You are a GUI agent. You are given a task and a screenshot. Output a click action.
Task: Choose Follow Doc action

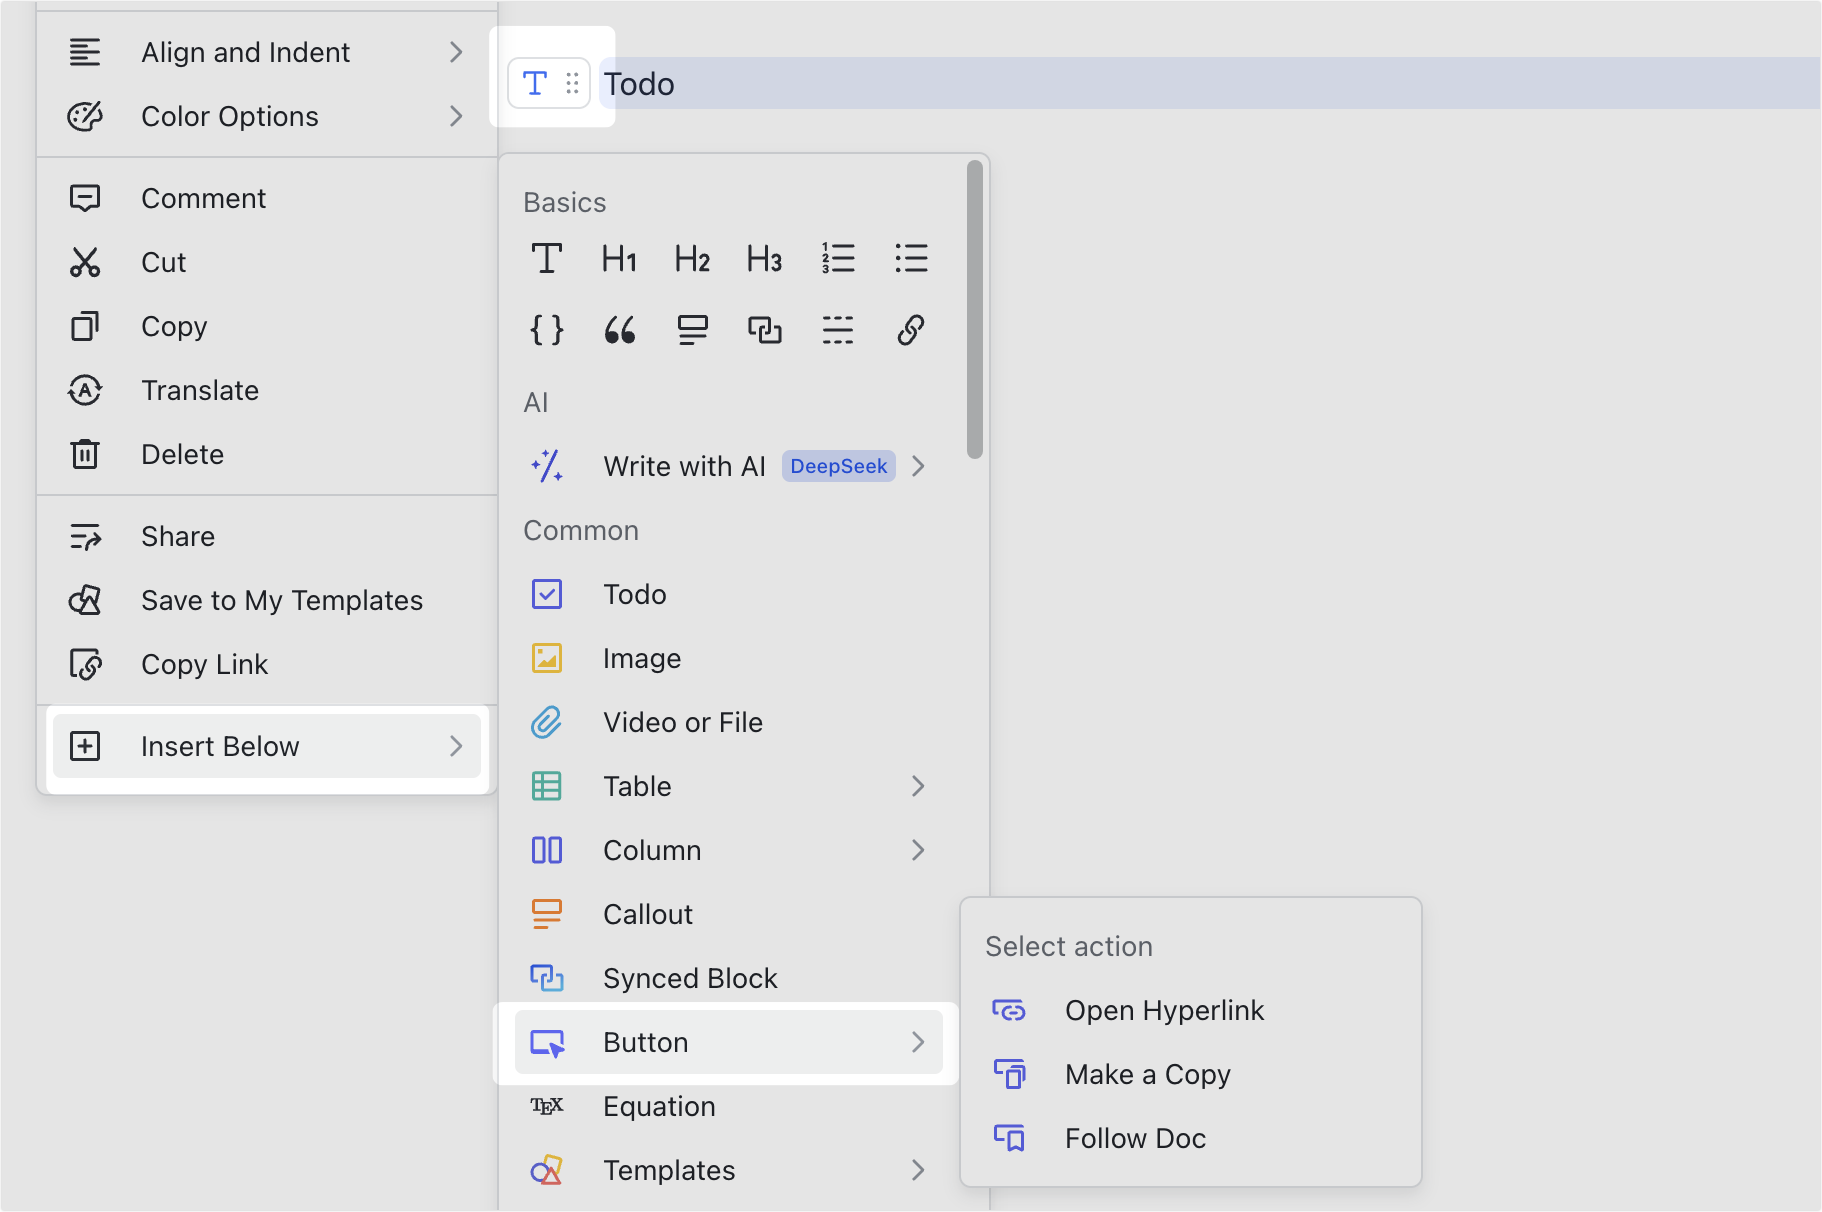click(1190, 1138)
